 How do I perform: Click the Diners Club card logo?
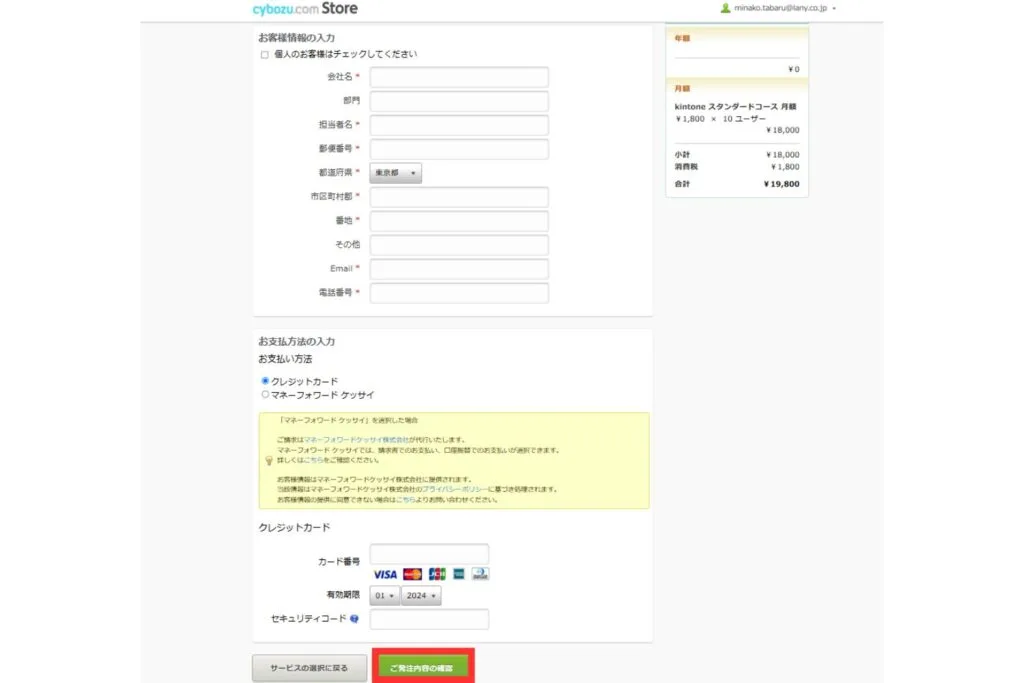(480, 574)
